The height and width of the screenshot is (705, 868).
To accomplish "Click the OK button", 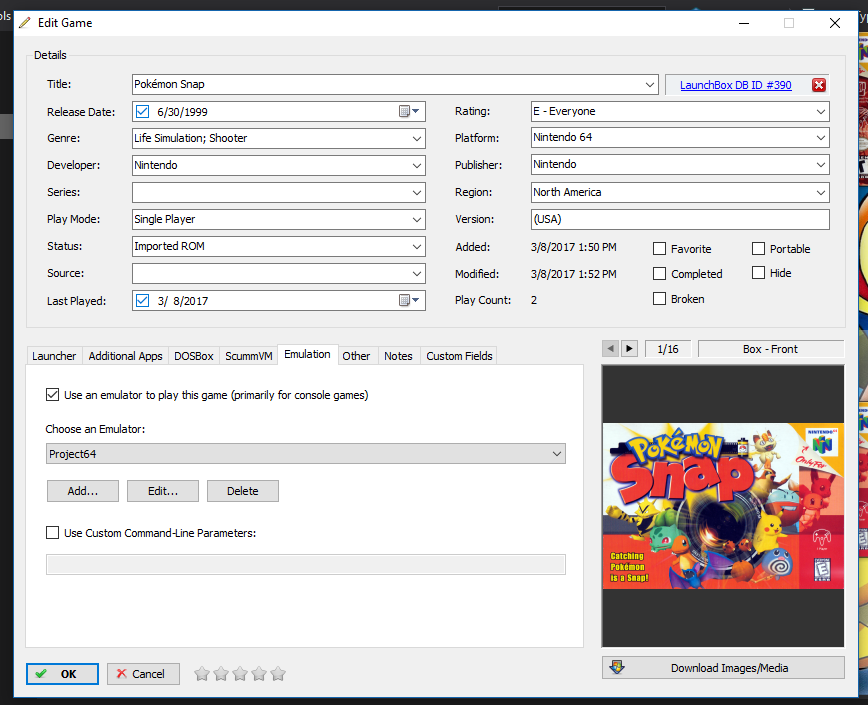I will tap(62, 673).
